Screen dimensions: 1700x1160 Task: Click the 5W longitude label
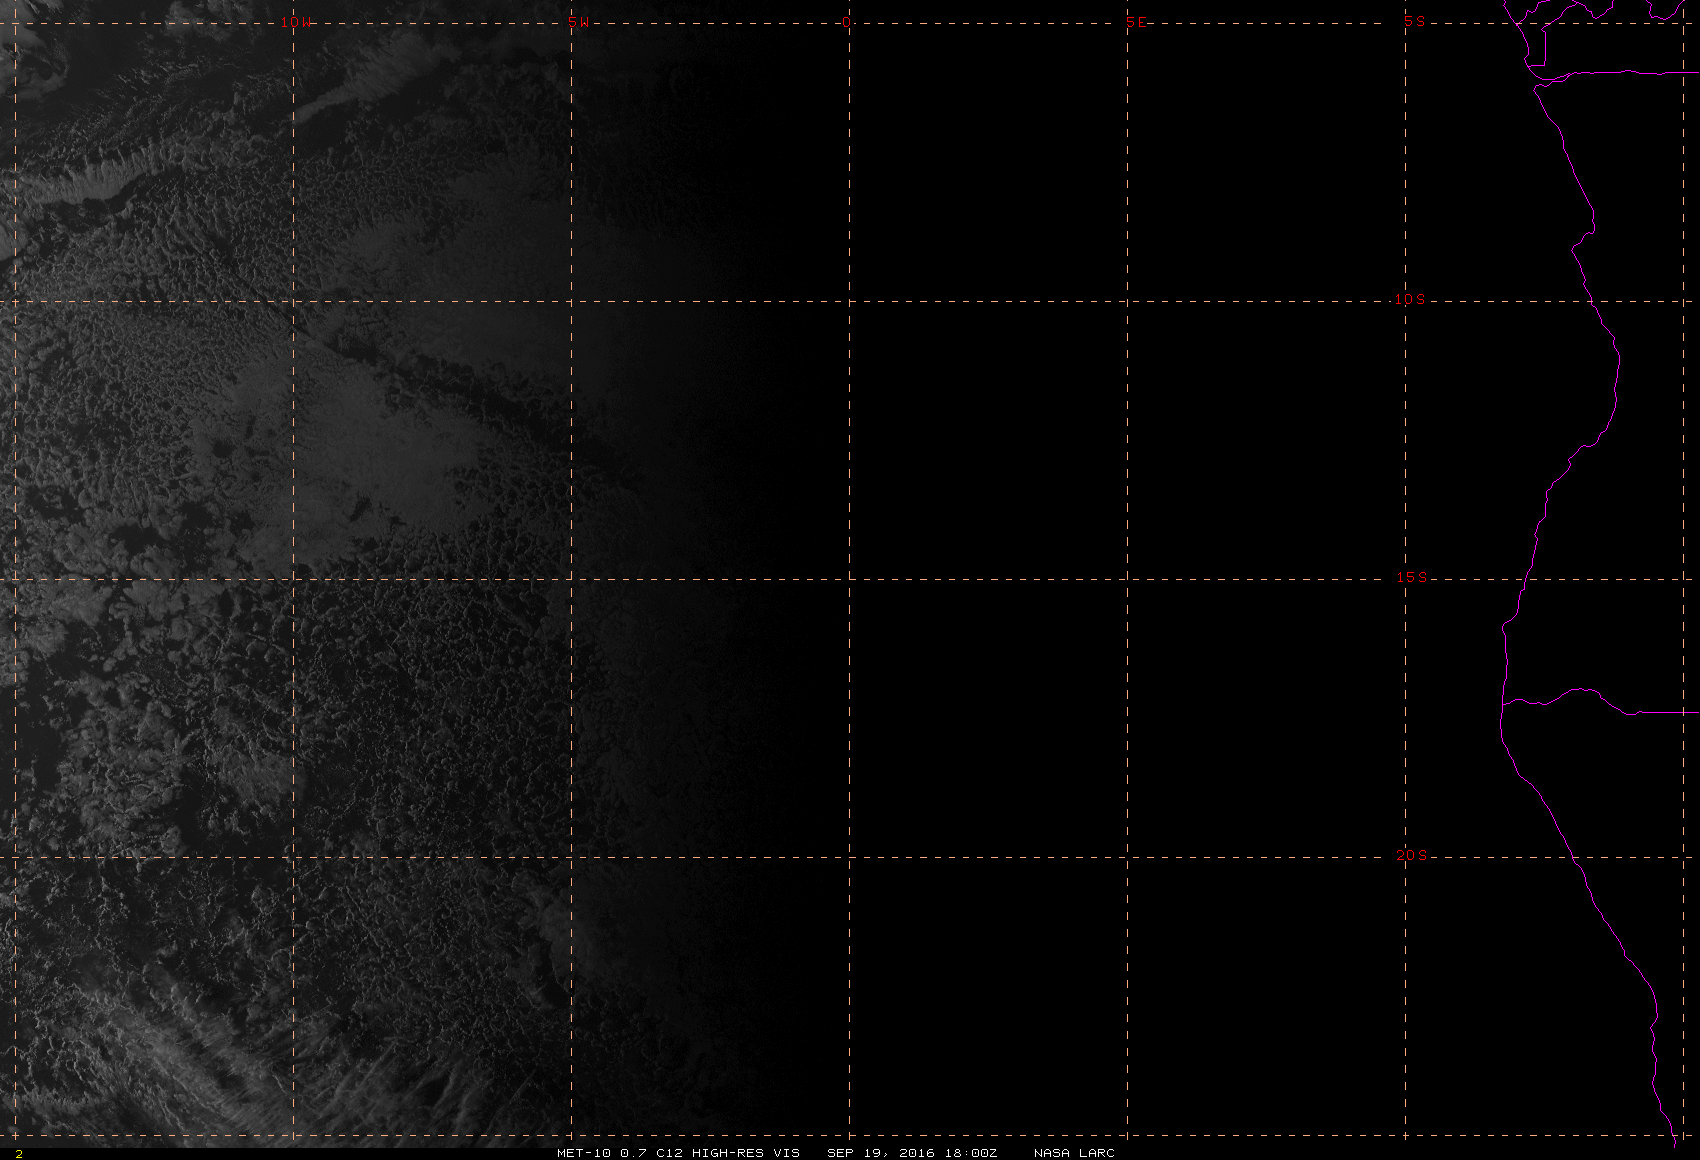tap(578, 22)
